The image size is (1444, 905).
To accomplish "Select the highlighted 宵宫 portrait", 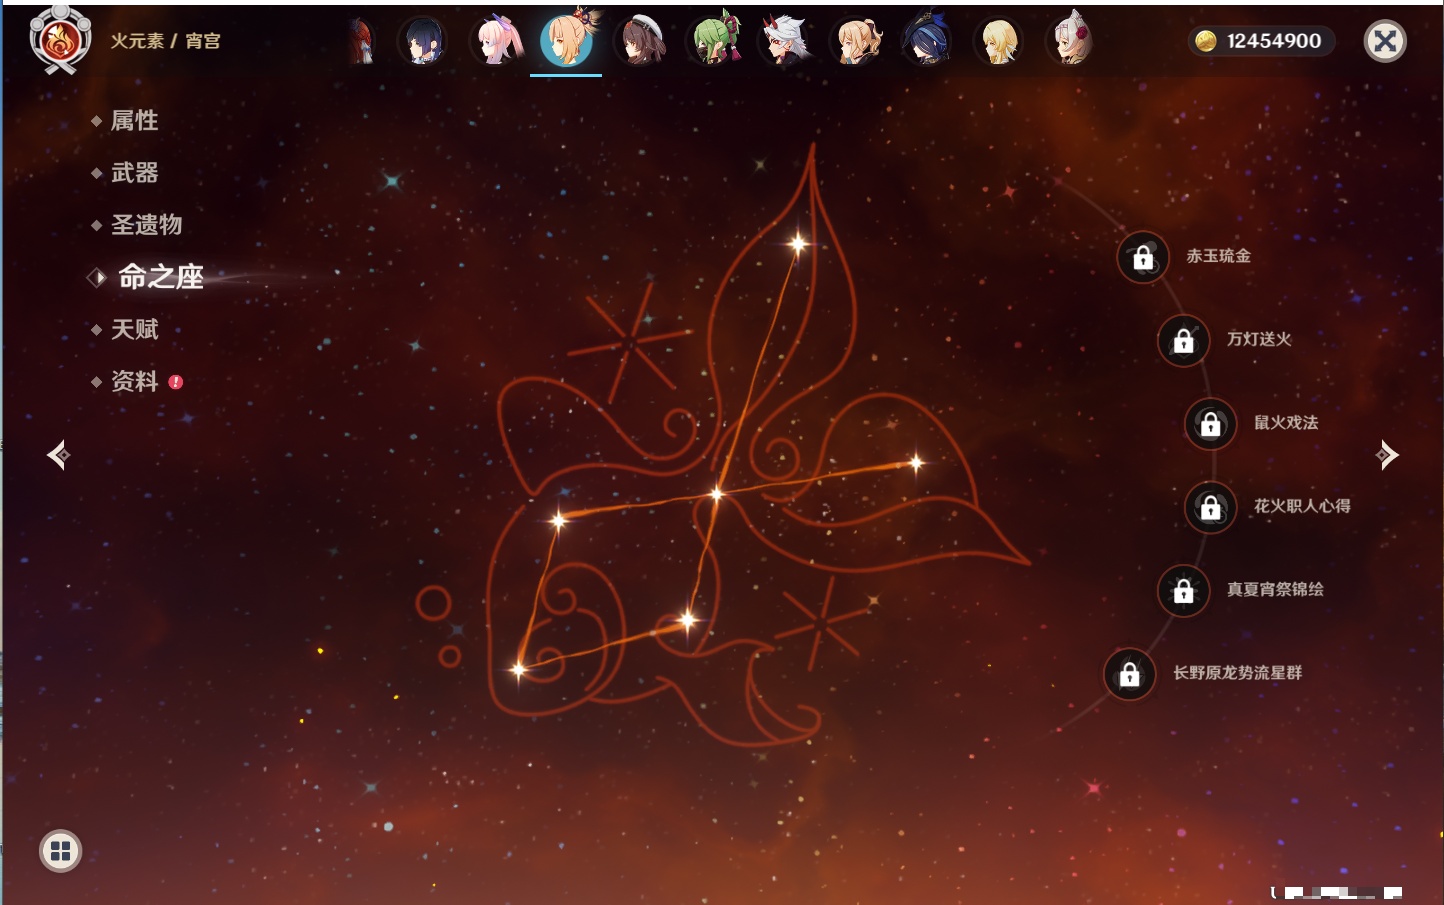I will (567, 40).
